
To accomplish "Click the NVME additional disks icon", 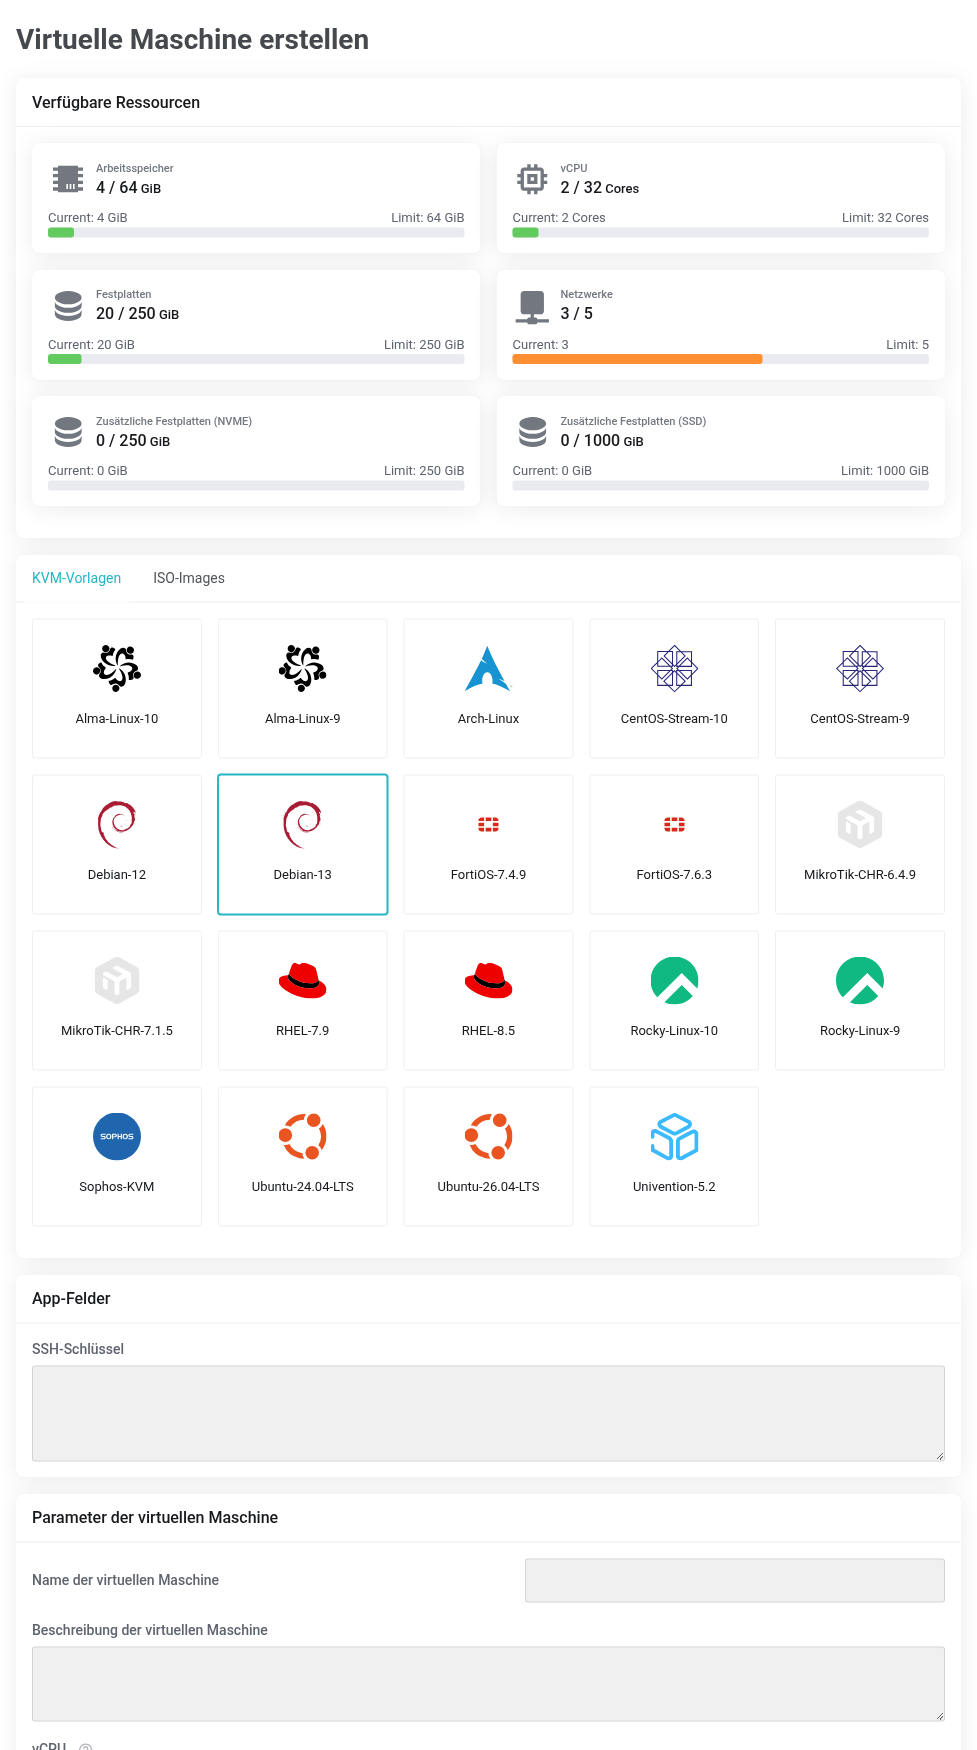I will 68,432.
